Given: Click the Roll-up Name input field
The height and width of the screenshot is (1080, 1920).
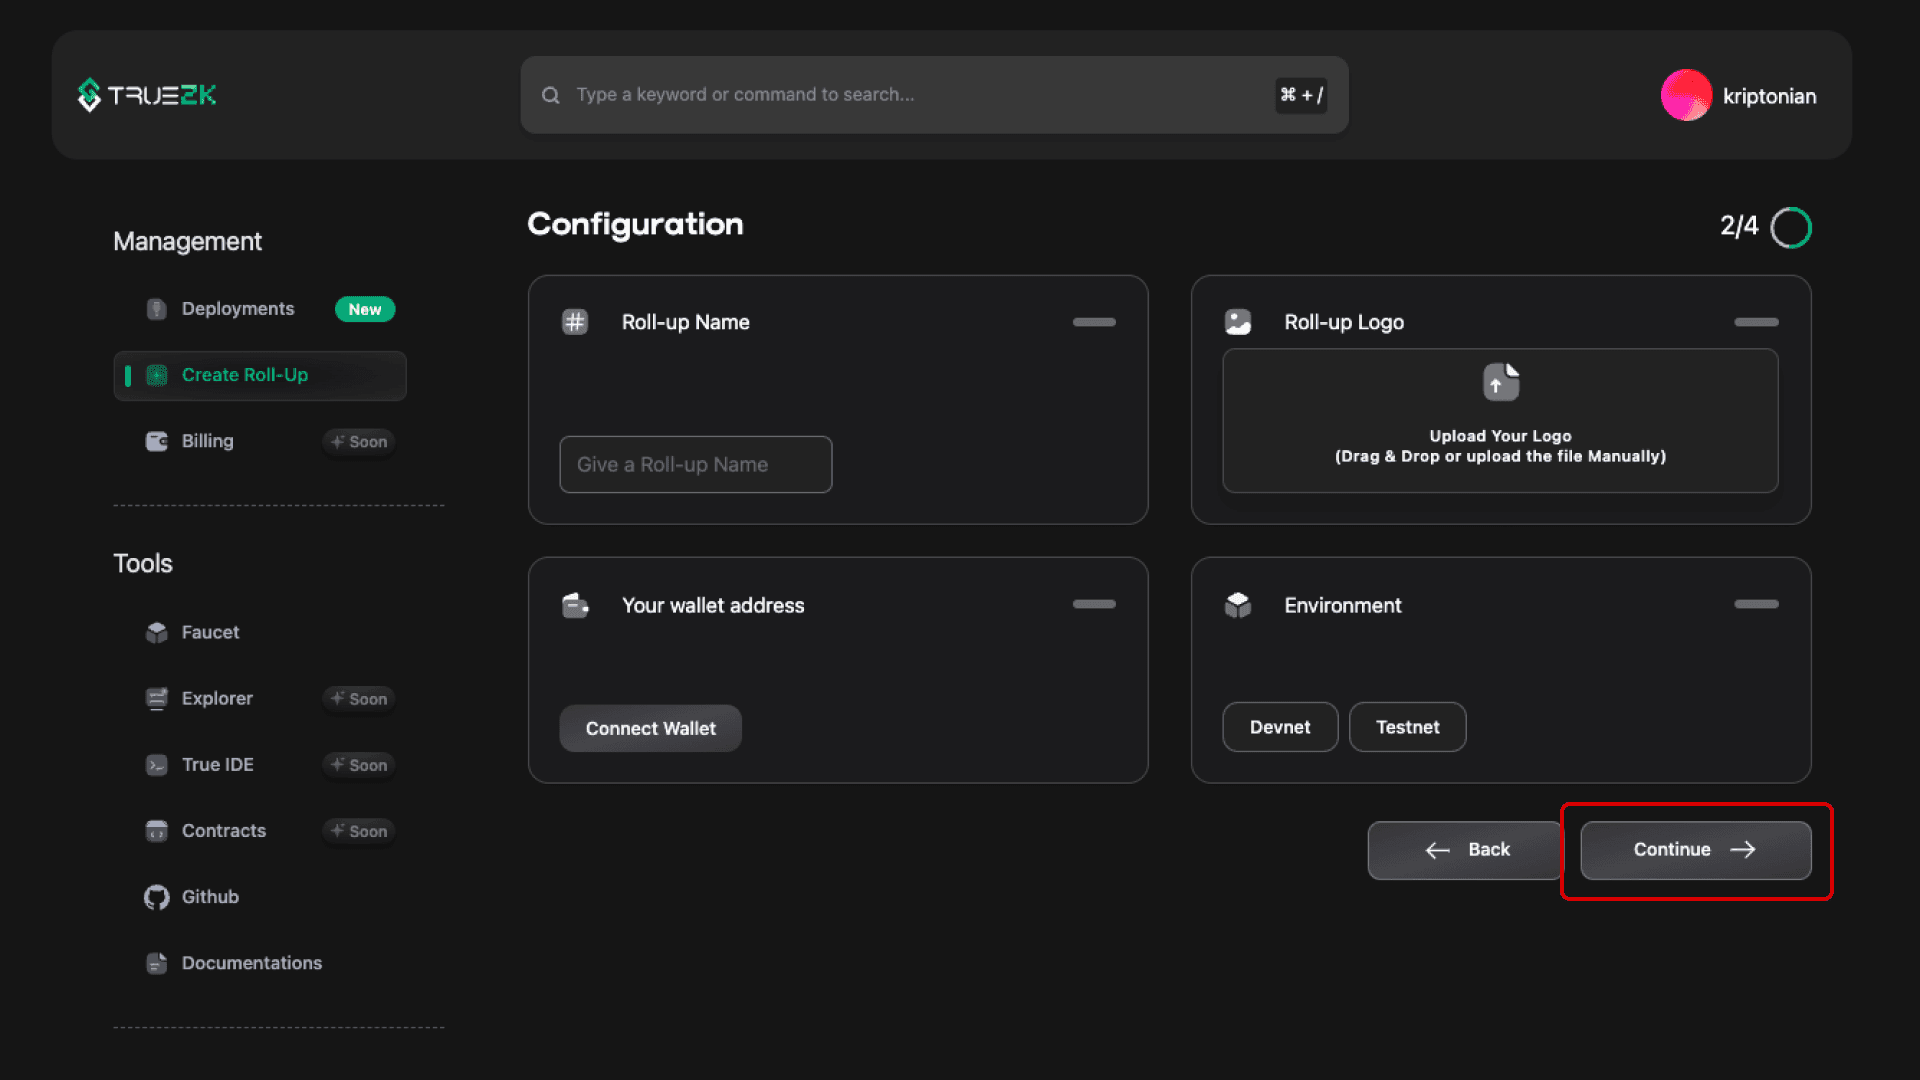Looking at the screenshot, I should tap(695, 464).
